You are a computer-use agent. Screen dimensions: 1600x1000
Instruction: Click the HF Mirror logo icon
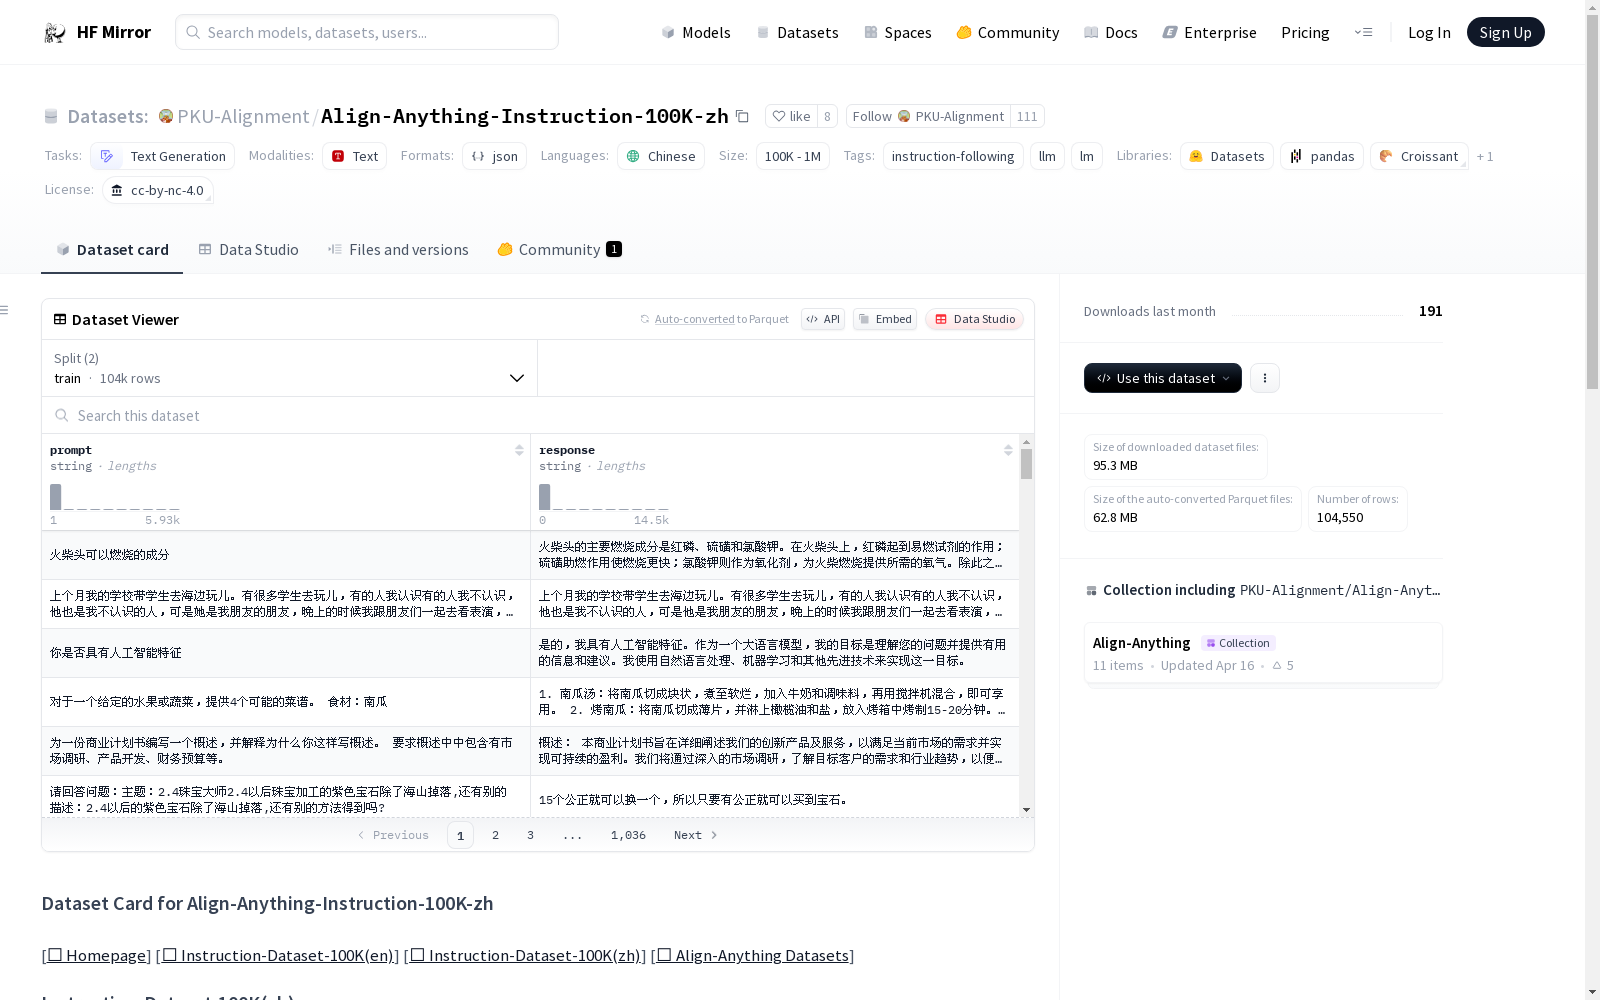coord(55,33)
